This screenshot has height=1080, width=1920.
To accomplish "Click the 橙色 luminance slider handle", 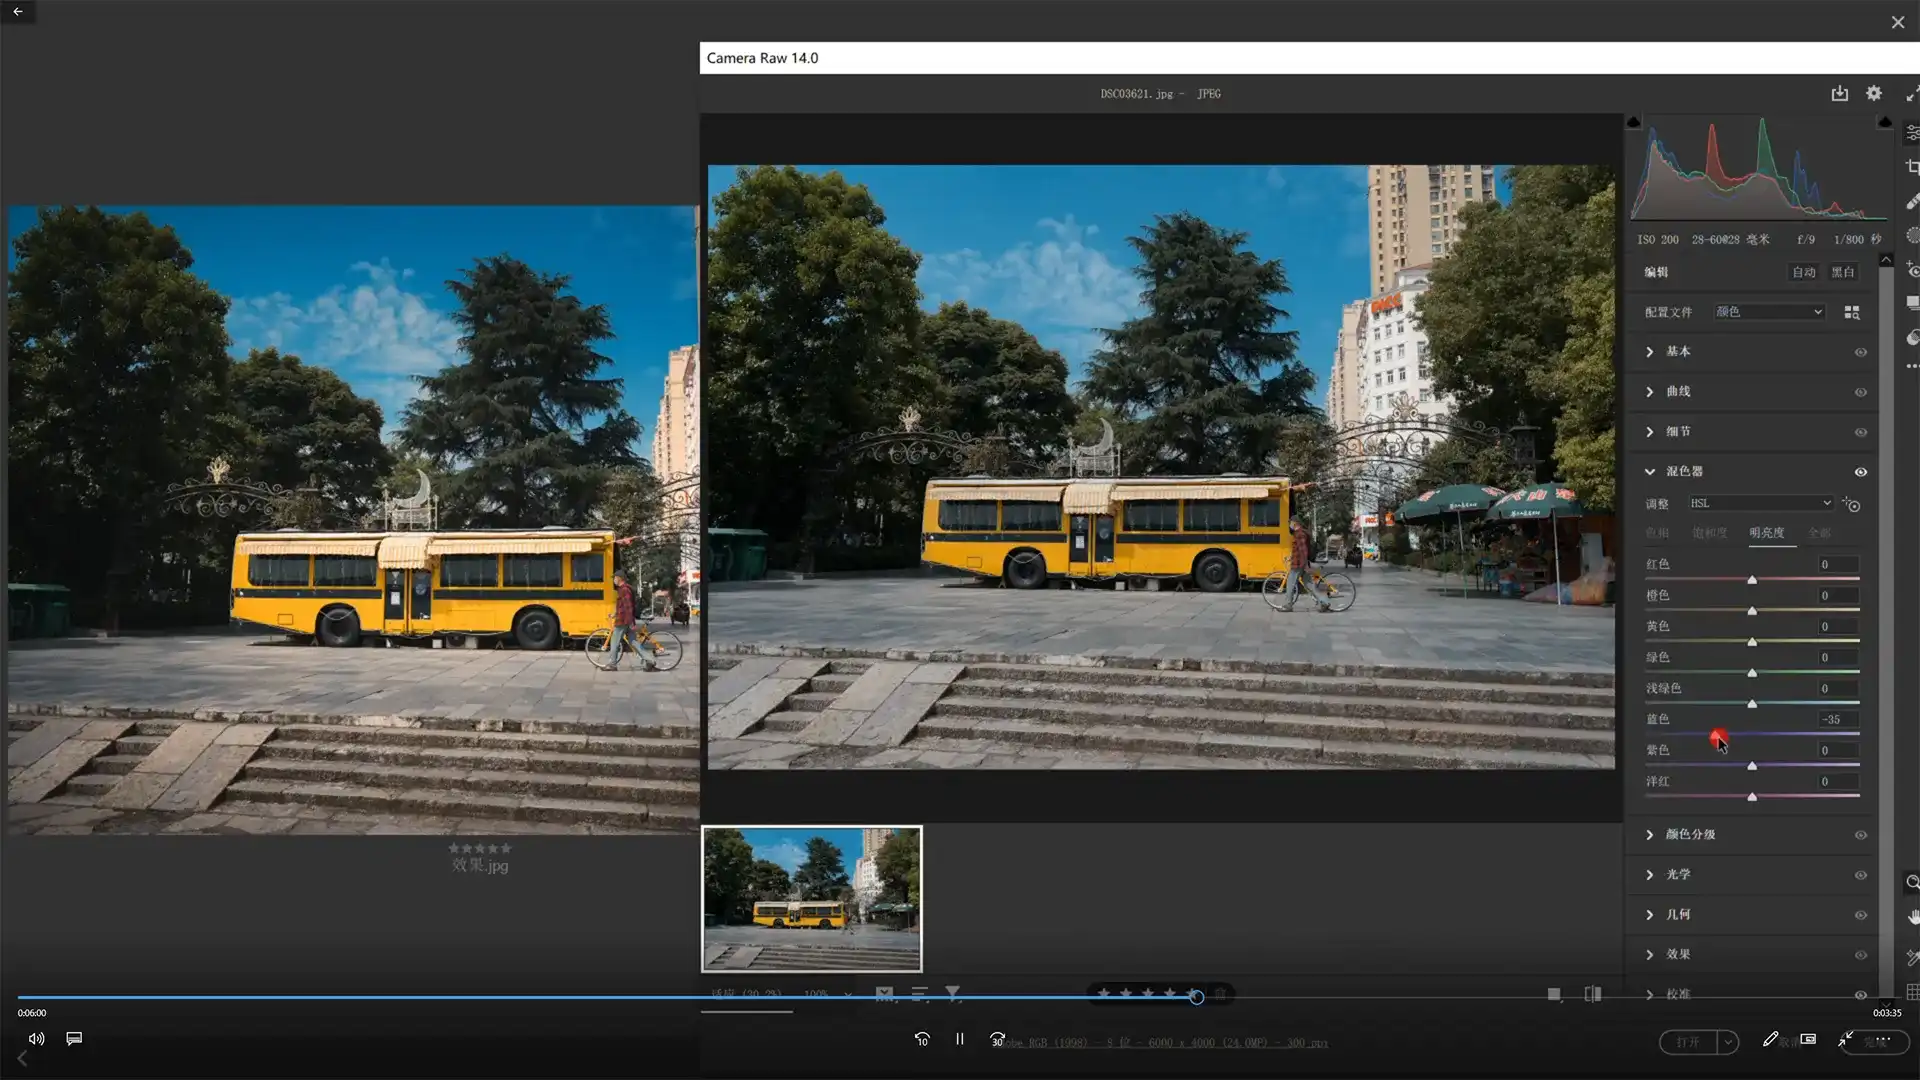I will coord(1752,610).
